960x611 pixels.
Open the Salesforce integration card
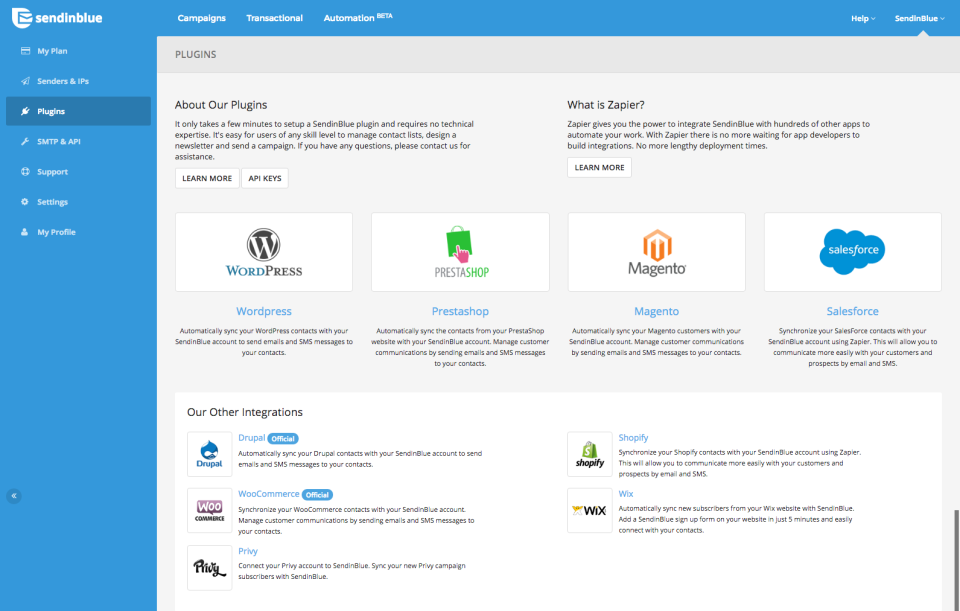coord(852,251)
